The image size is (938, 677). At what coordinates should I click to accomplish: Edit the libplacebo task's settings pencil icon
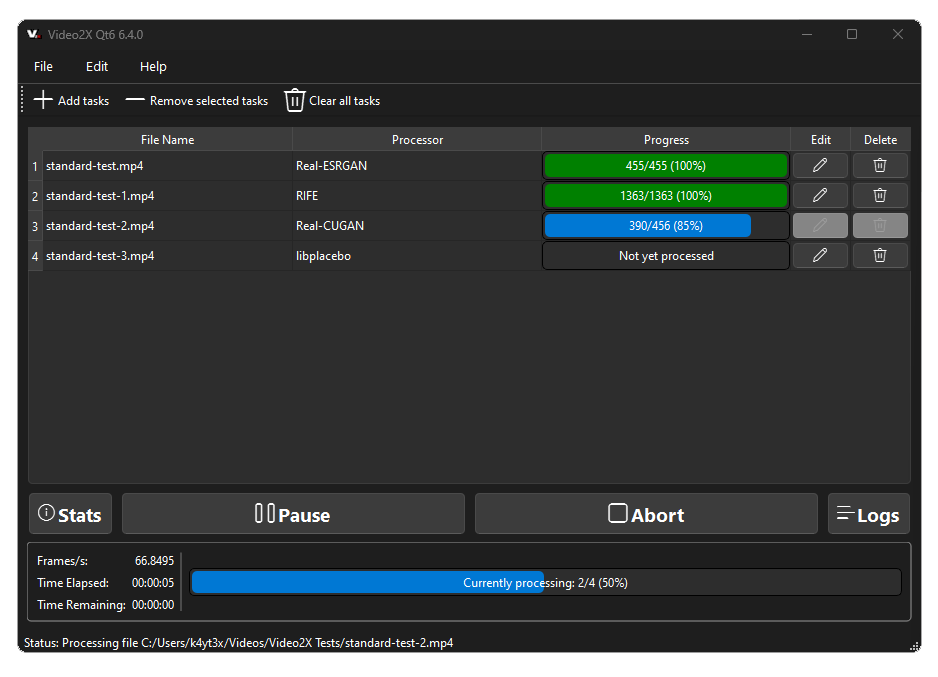click(x=819, y=255)
